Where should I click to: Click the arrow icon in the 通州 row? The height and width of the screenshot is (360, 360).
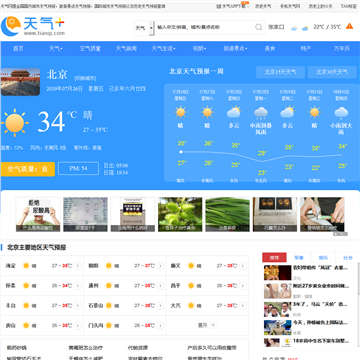(160, 286)
